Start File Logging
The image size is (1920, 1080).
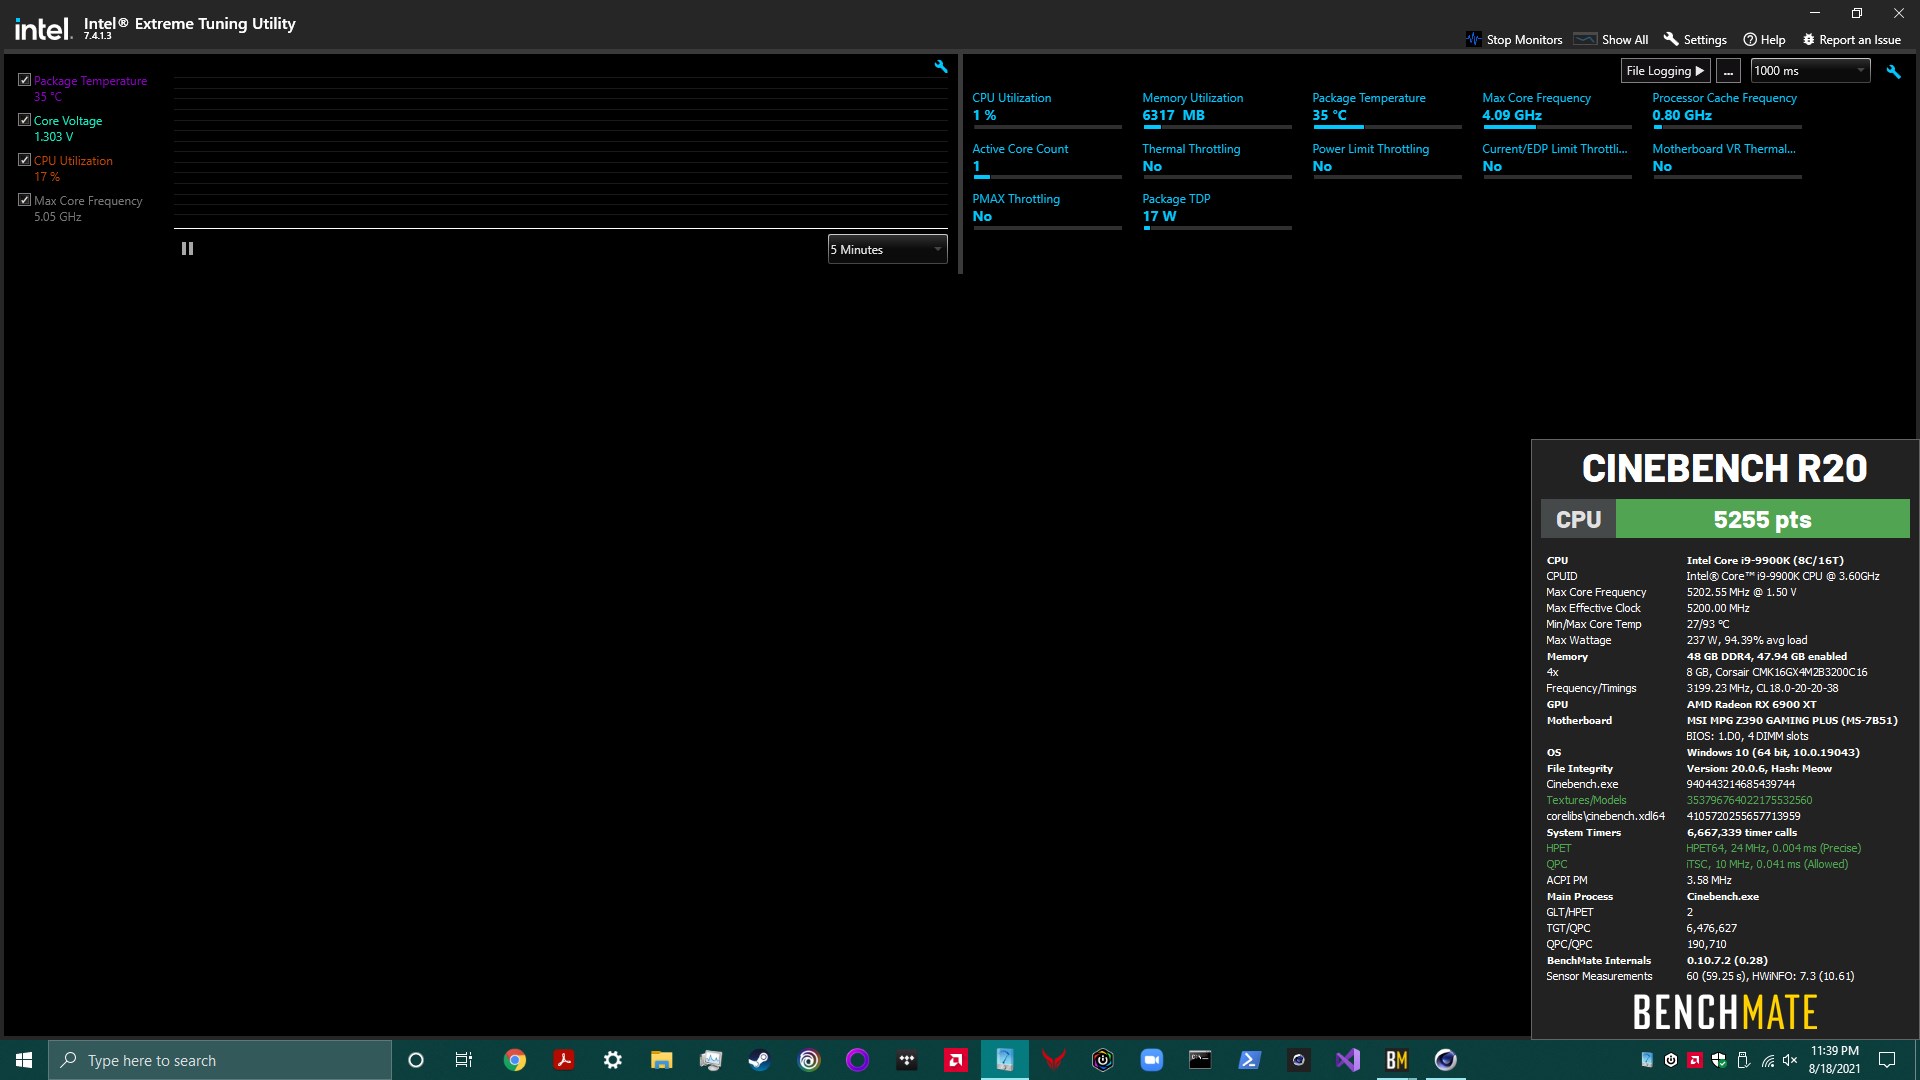(1665, 71)
